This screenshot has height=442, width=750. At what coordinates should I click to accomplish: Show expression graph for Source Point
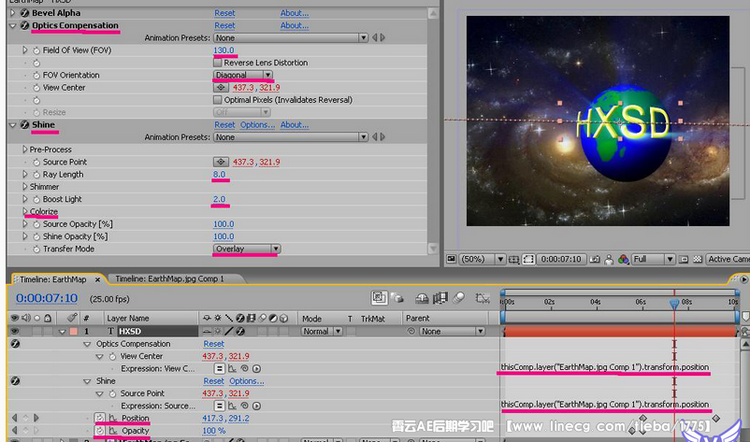[232, 406]
